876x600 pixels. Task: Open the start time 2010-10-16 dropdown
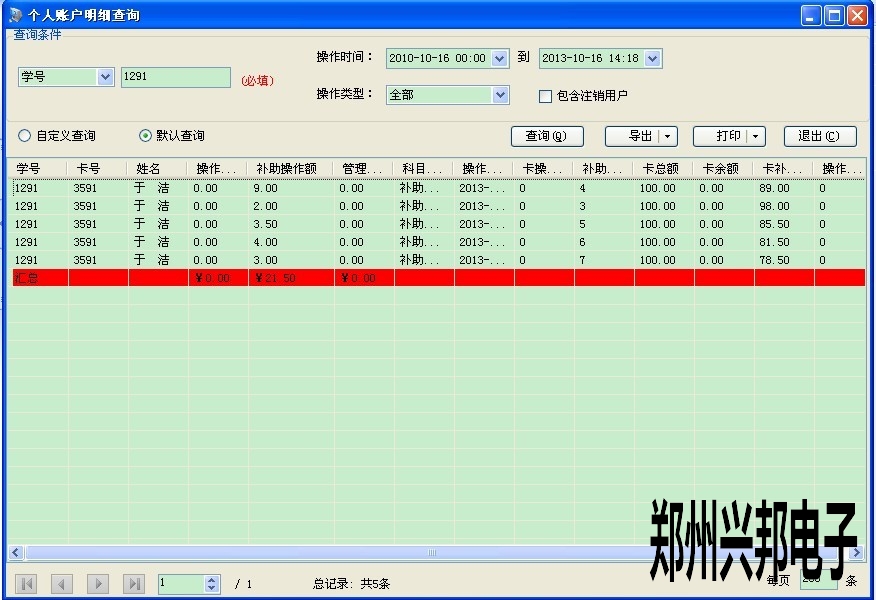point(499,58)
